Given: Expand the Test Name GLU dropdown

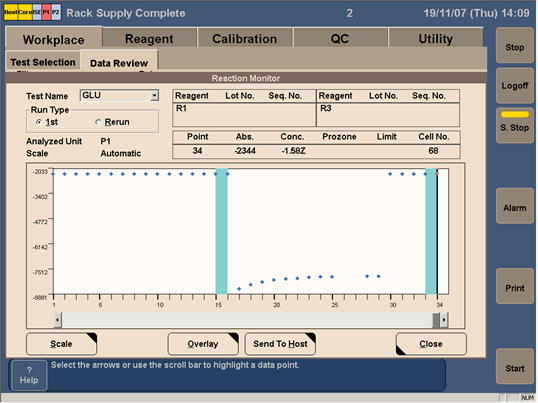Looking at the screenshot, I should [x=154, y=95].
